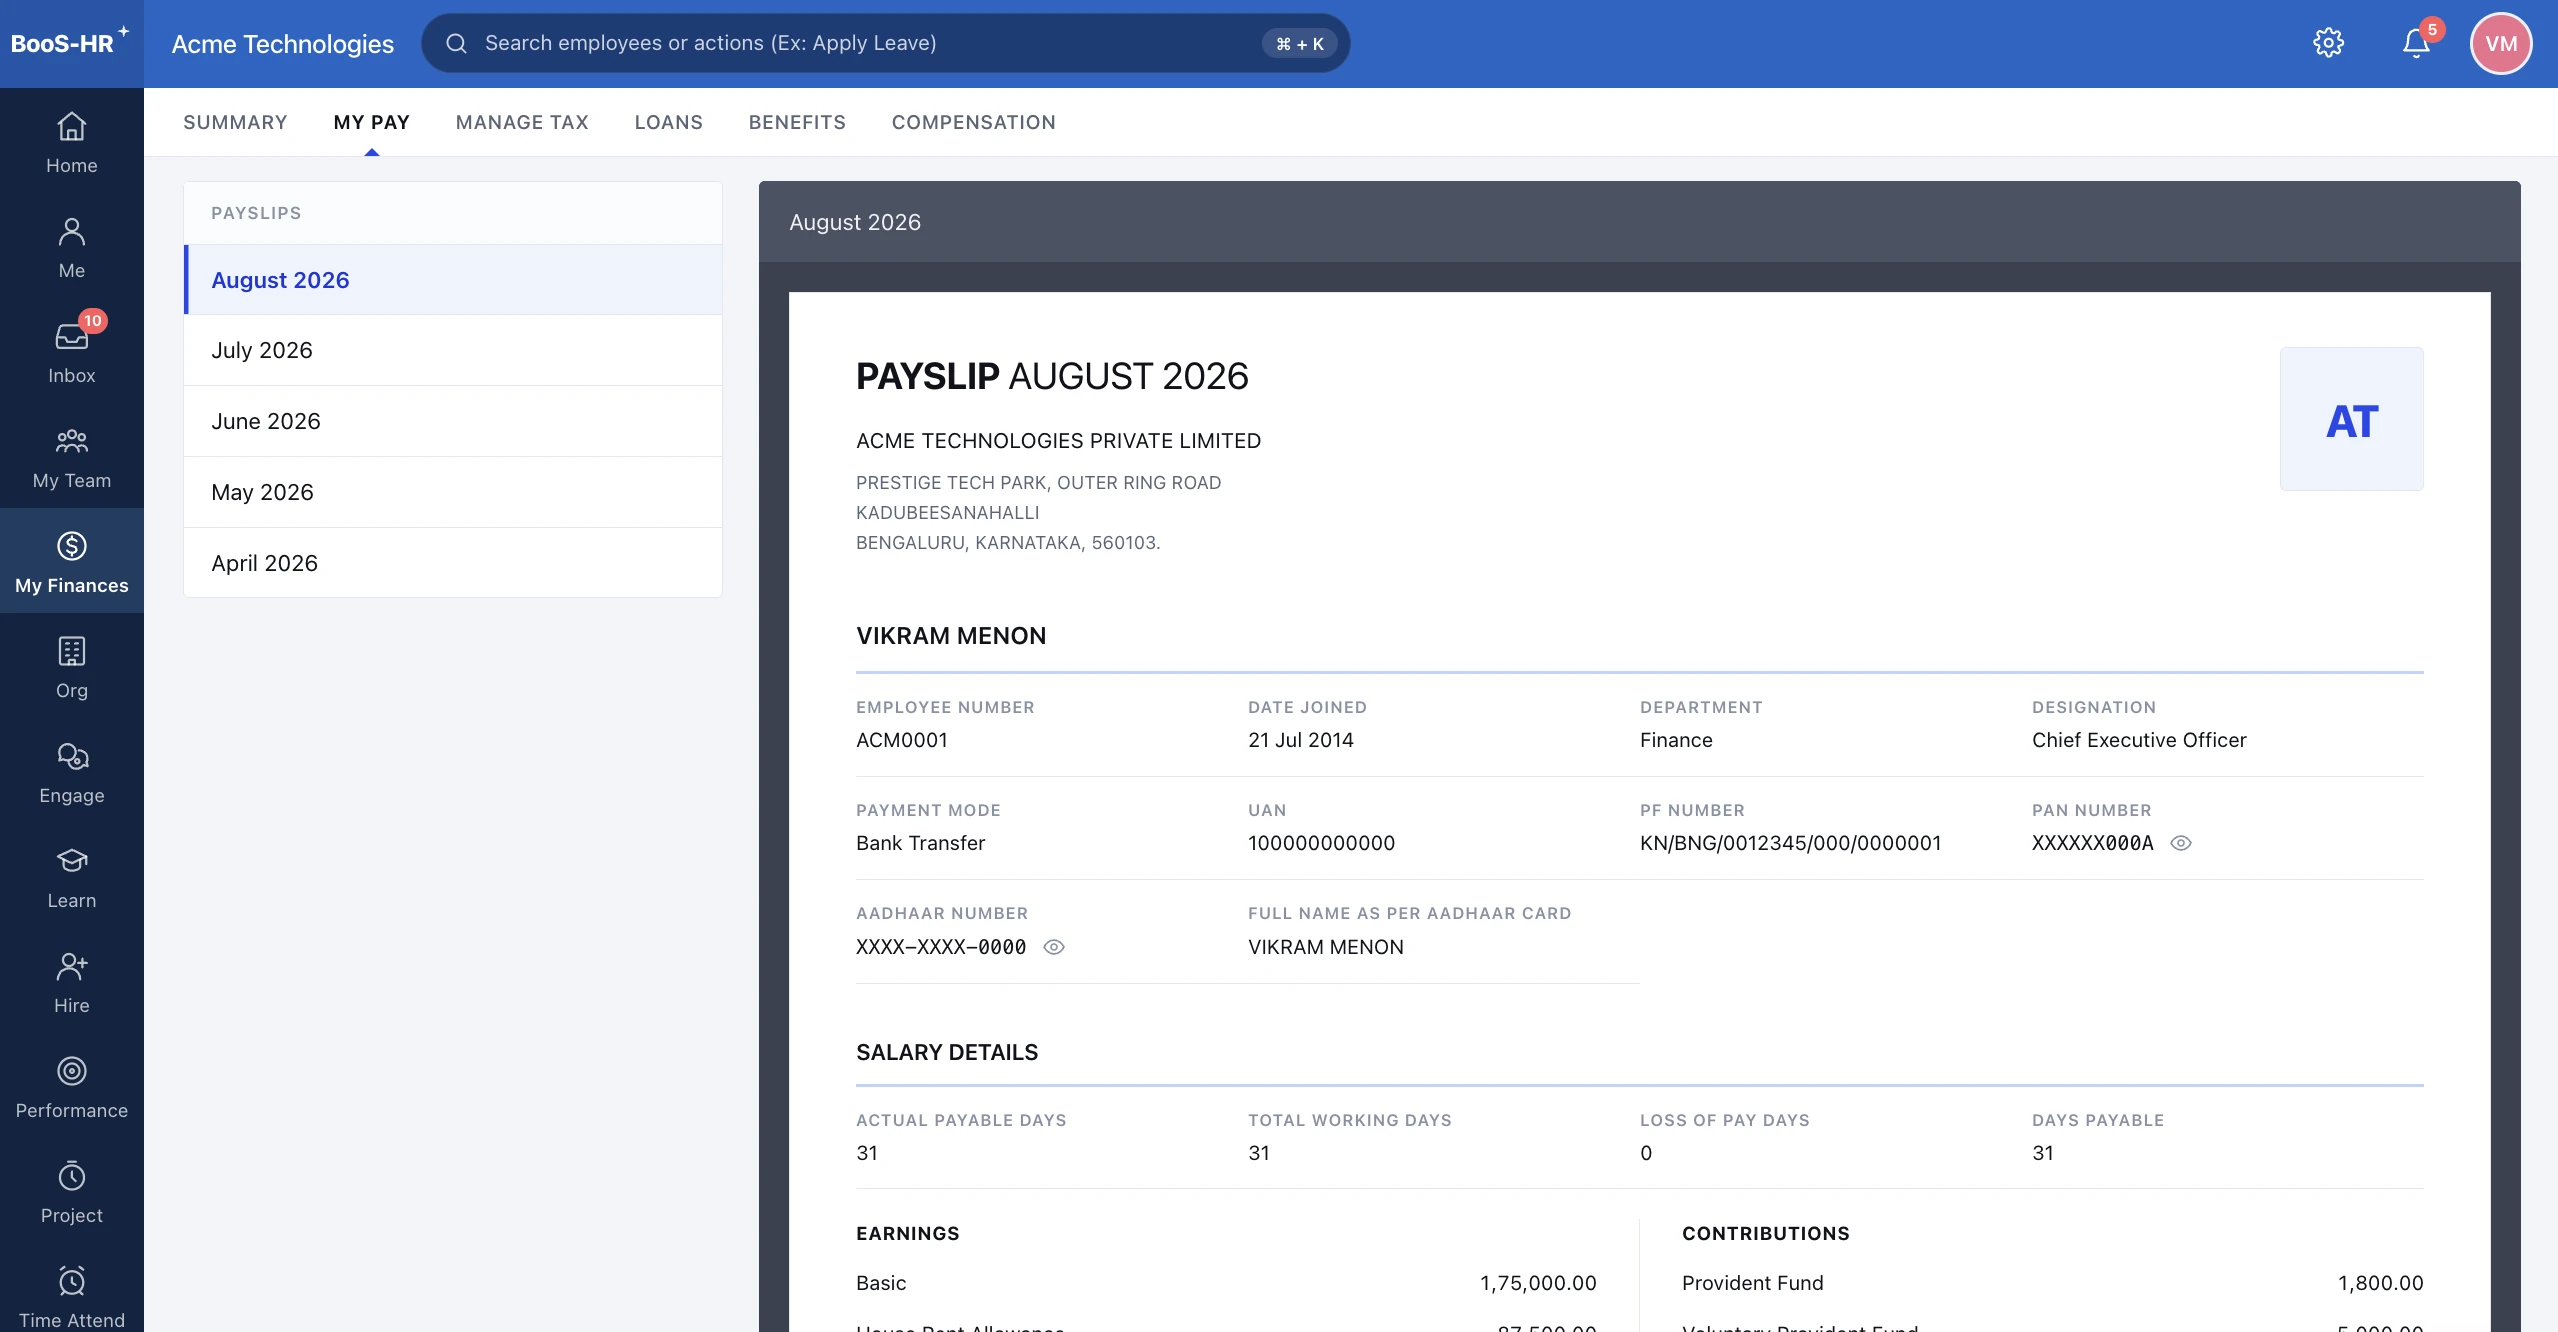
Task: Click the Provident Fund amount 1,800.00
Action: click(2380, 1283)
